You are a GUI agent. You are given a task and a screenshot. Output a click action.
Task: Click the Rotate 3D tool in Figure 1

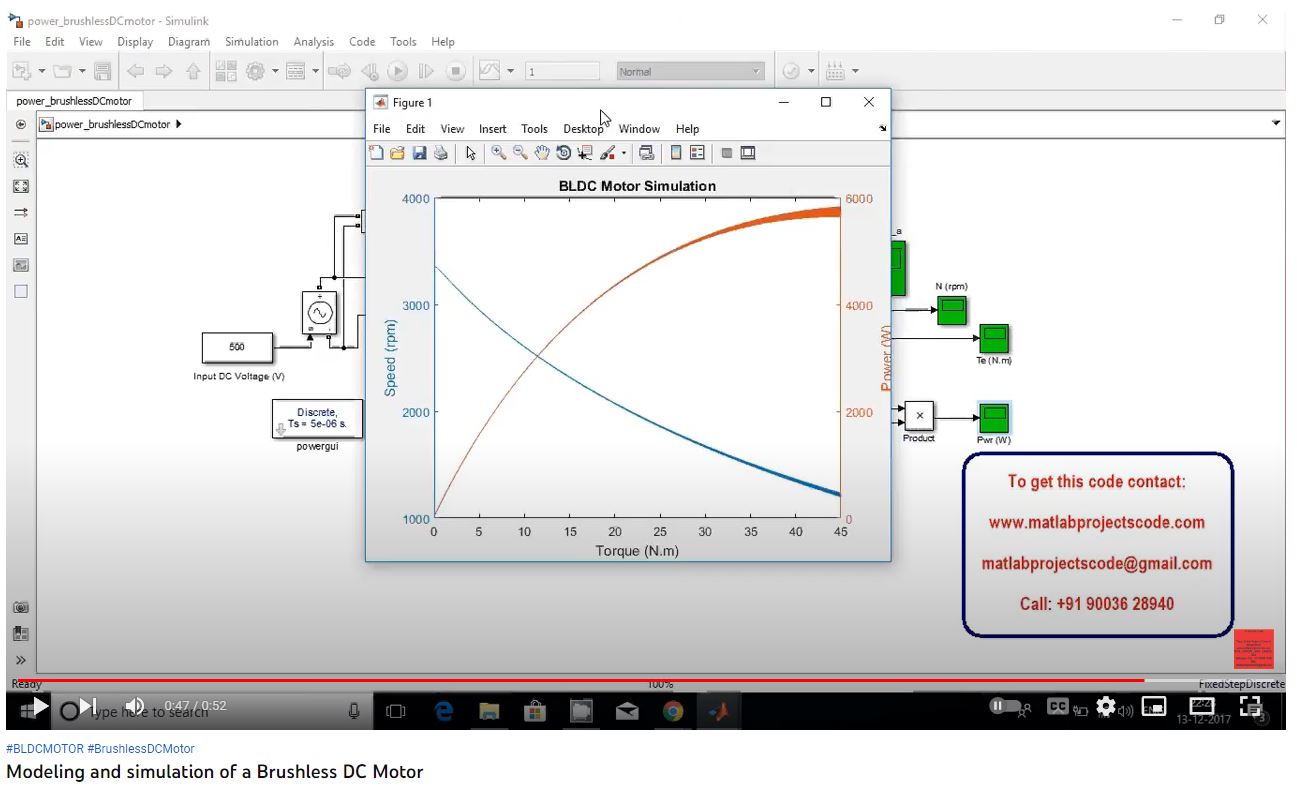(563, 153)
